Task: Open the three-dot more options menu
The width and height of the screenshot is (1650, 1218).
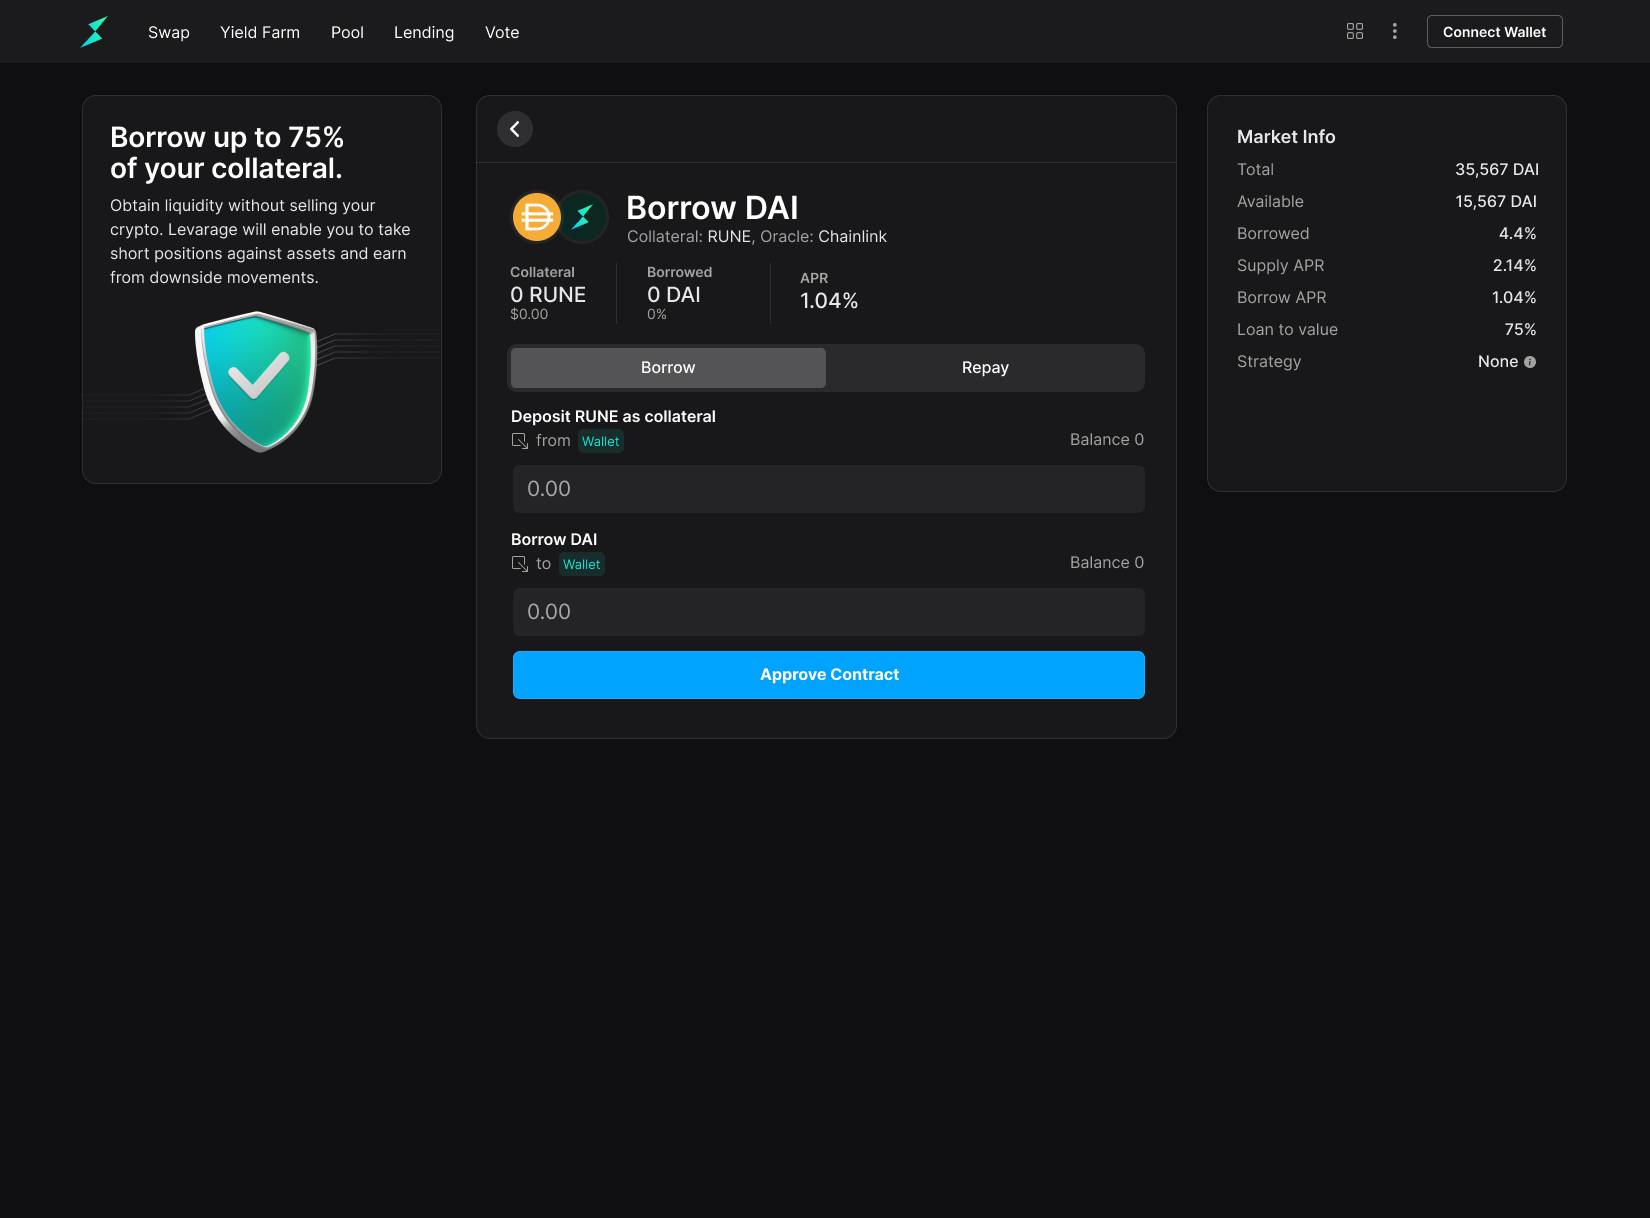Action: point(1394,32)
